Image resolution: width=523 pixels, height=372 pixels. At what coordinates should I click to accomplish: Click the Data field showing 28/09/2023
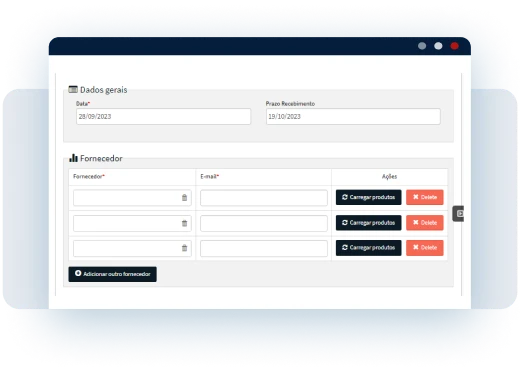[x=163, y=116]
